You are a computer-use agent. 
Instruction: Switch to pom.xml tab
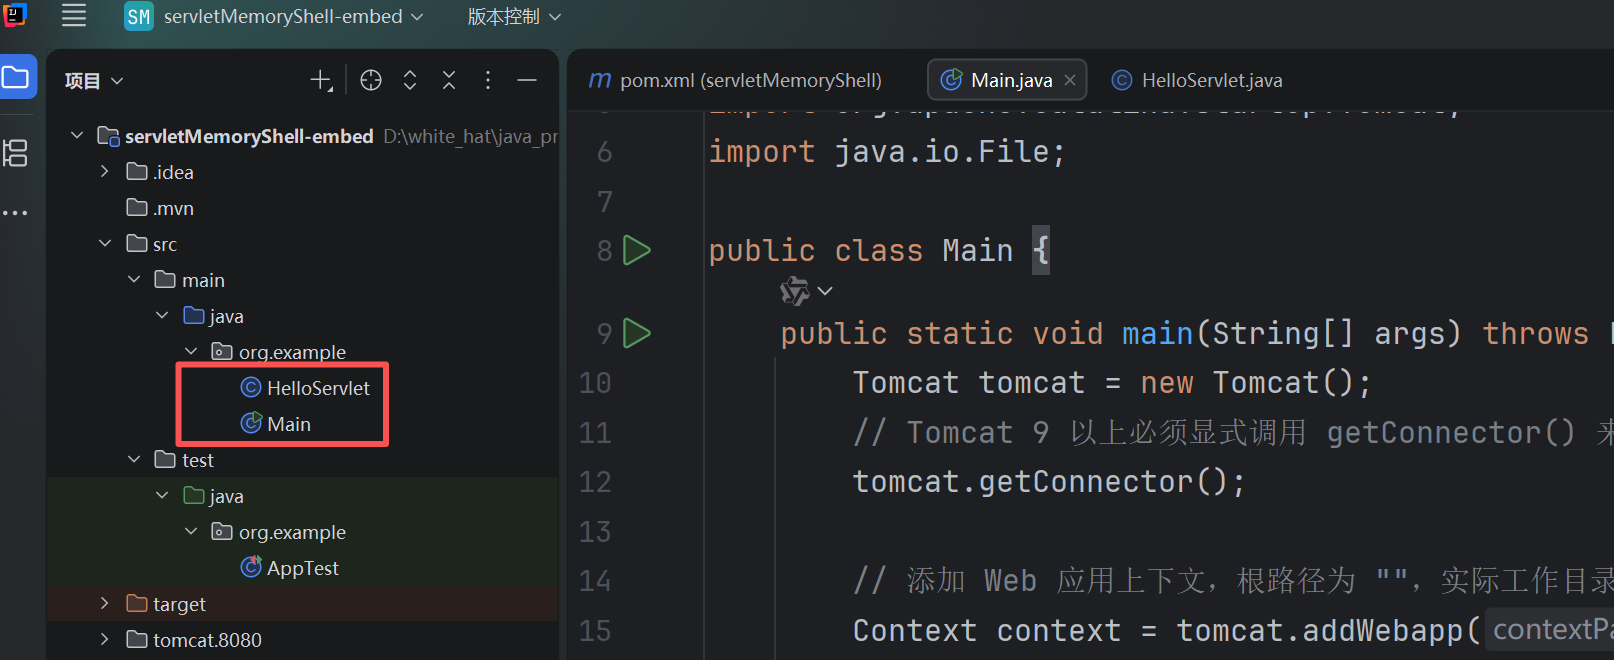click(736, 80)
